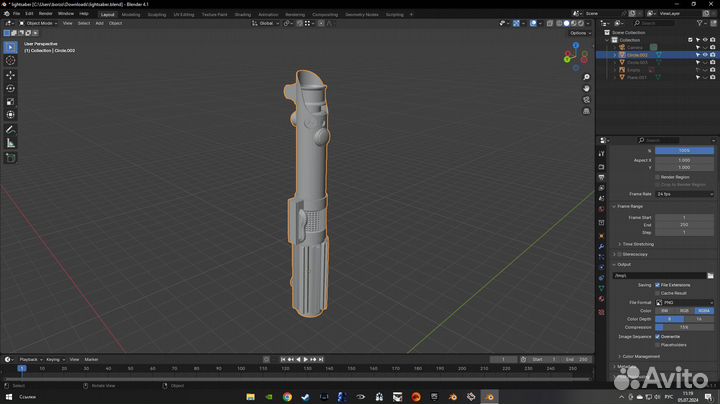The width and height of the screenshot is (720, 404).
Task: Open the Texture properties tab
Action: [602, 312]
